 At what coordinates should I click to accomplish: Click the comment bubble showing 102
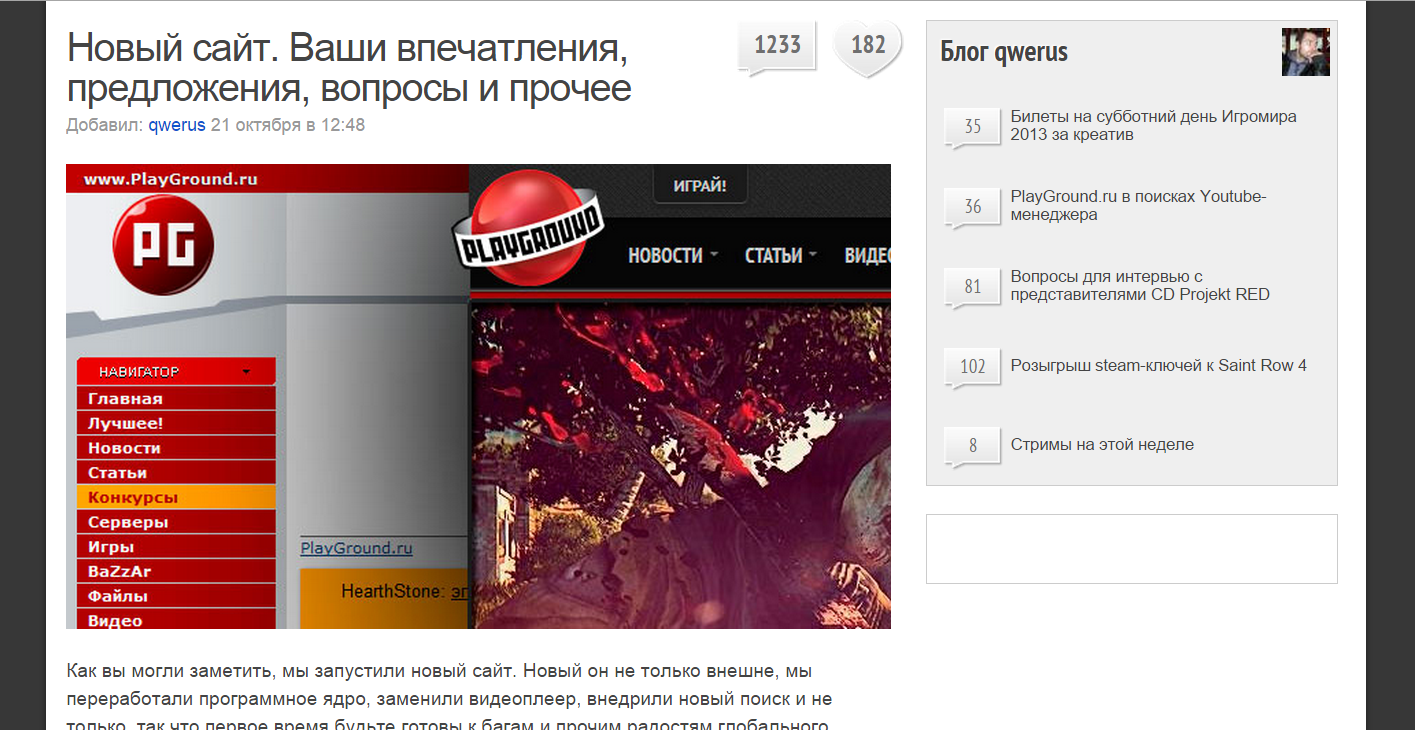[x=972, y=367]
